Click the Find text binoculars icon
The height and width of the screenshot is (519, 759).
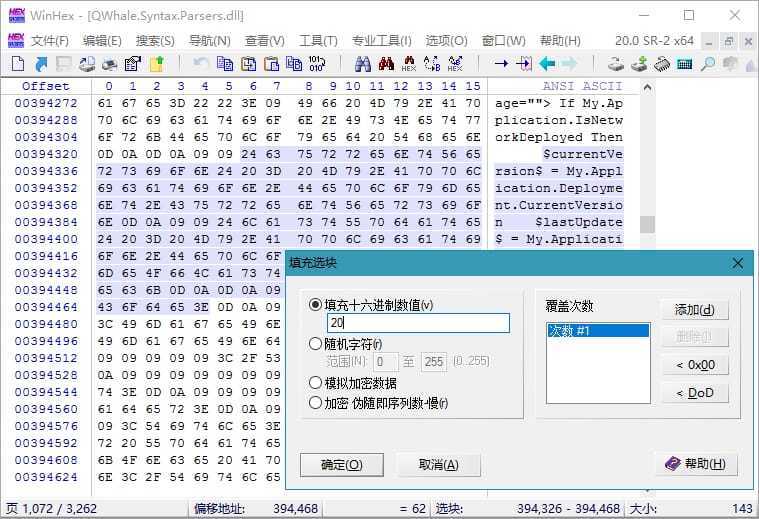pyautogui.click(x=363, y=63)
